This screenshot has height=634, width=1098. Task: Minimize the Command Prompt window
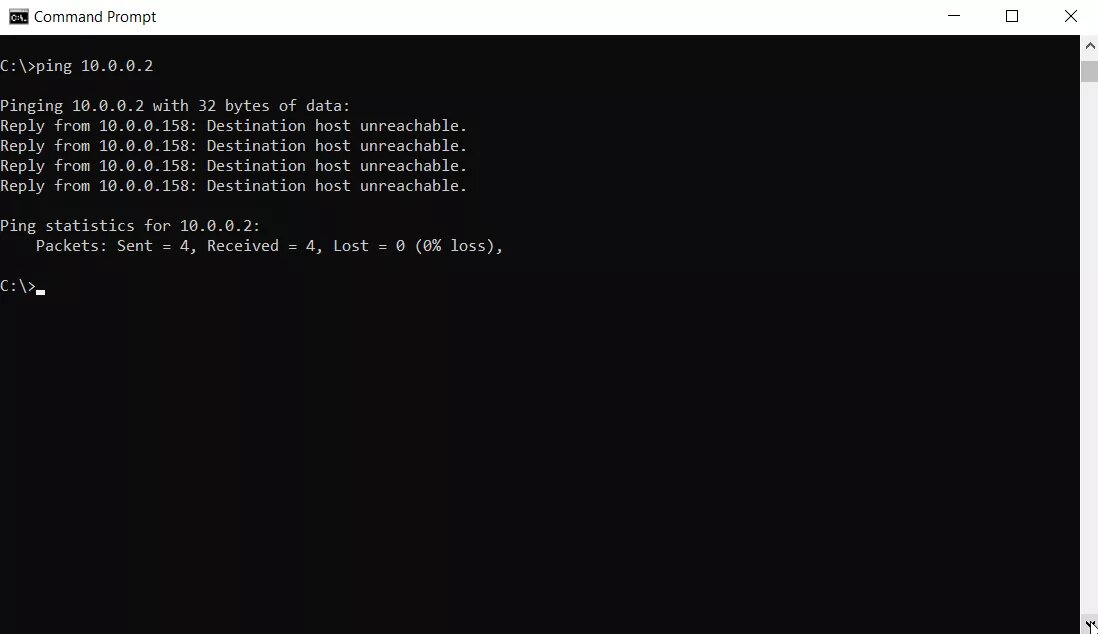click(x=954, y=16)
